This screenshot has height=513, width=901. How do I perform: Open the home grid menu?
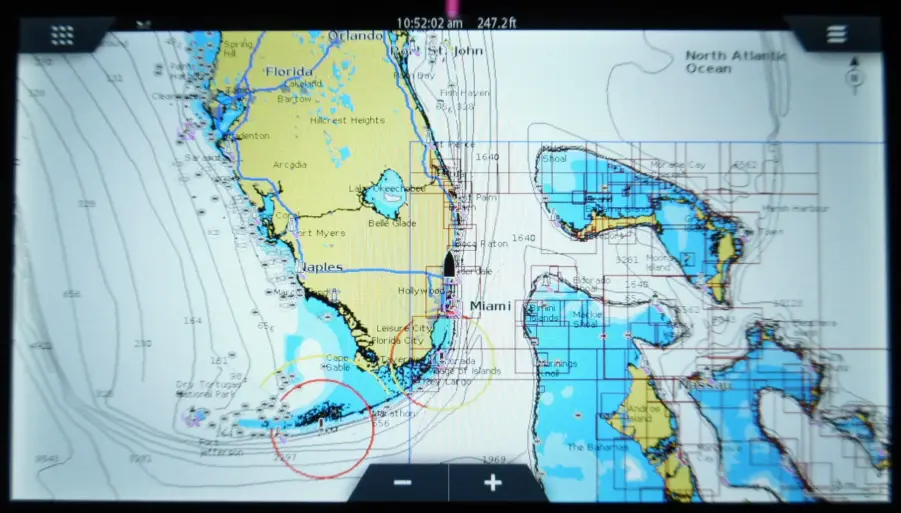(x=62, y=35)
